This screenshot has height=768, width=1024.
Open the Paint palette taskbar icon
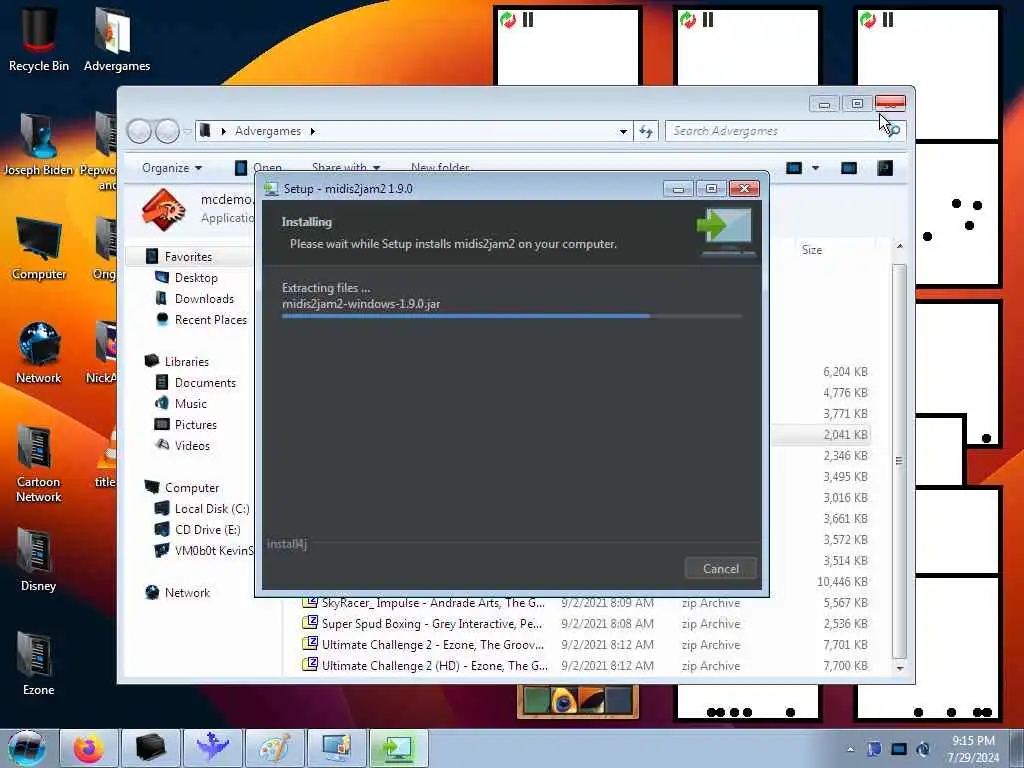(274, 748)
